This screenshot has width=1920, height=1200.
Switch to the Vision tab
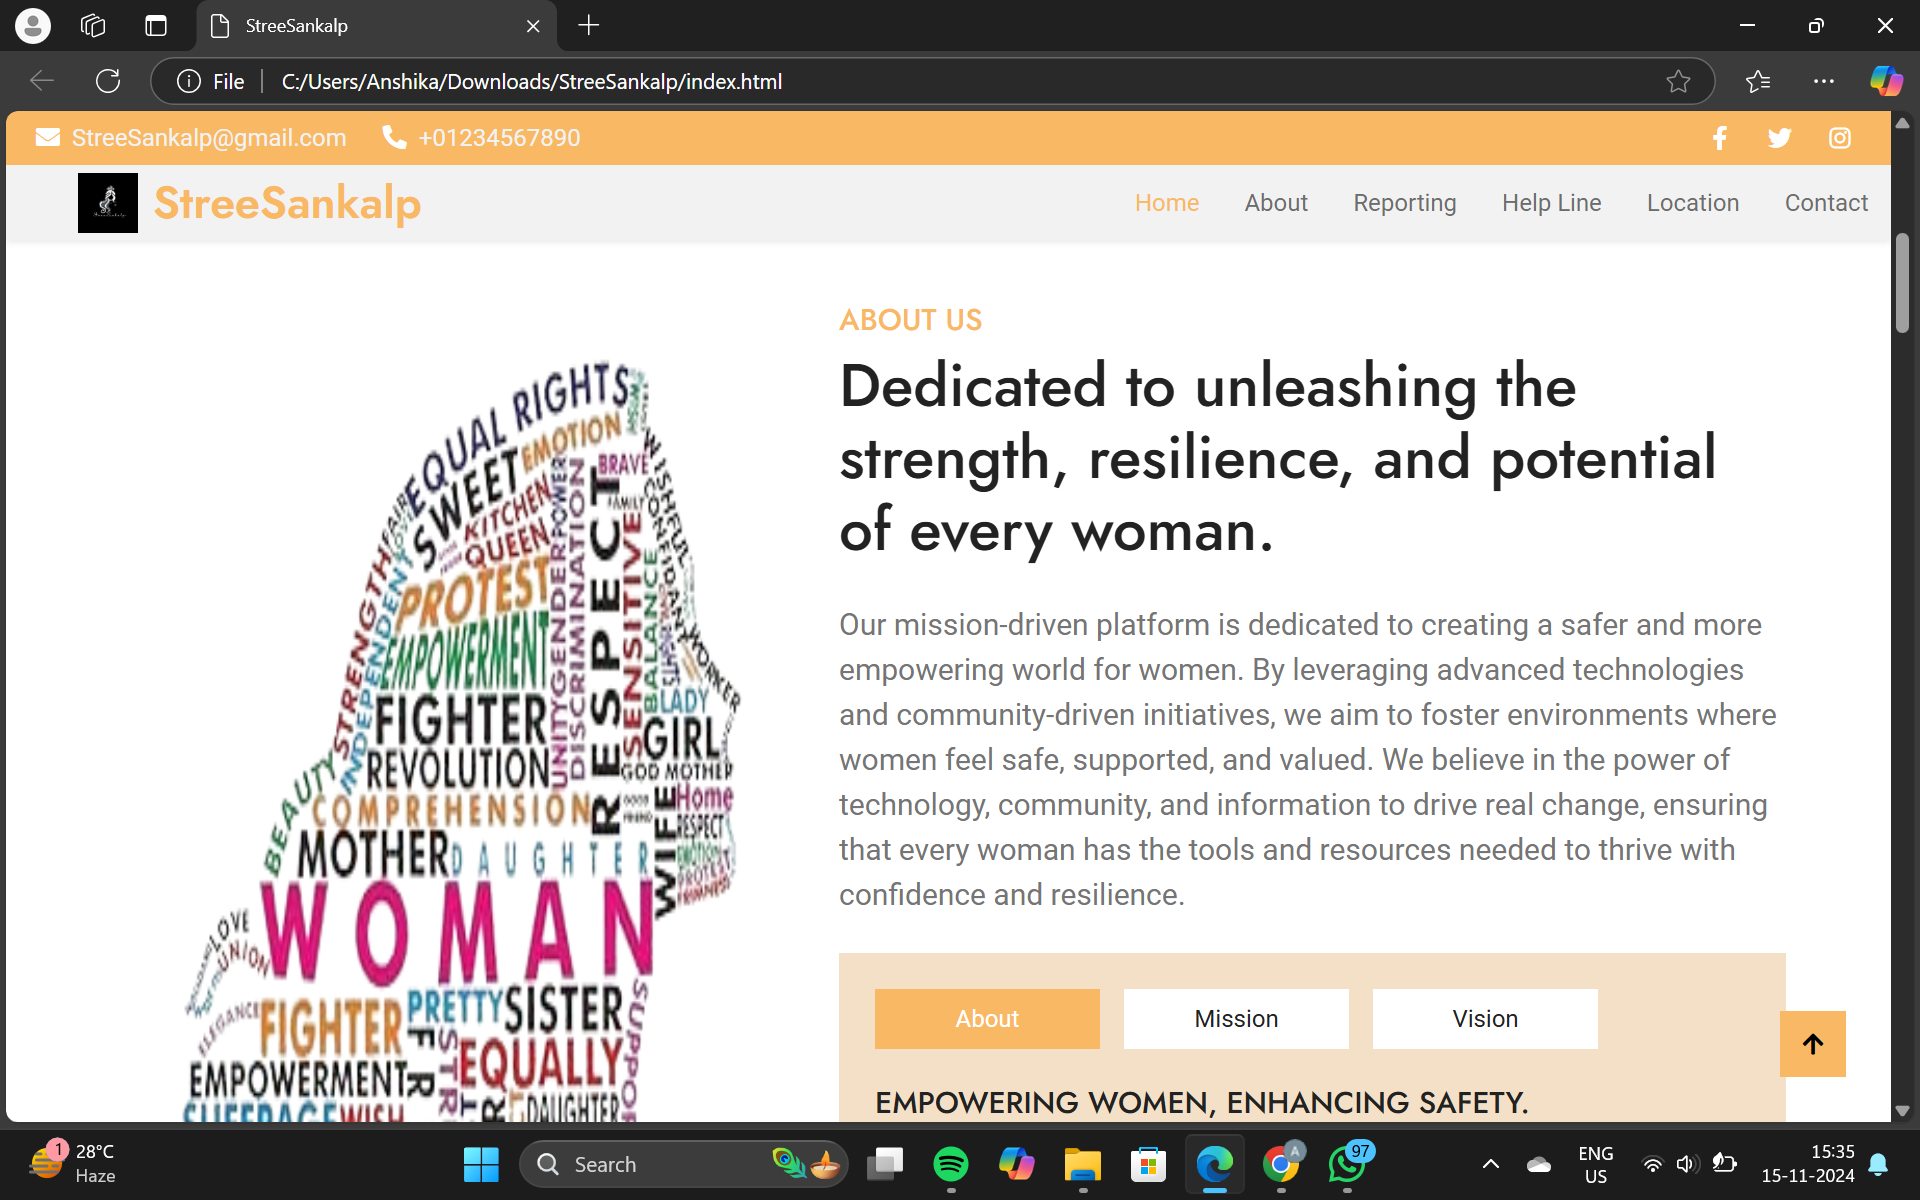pyautogui.click(x=1485, y=1019)
